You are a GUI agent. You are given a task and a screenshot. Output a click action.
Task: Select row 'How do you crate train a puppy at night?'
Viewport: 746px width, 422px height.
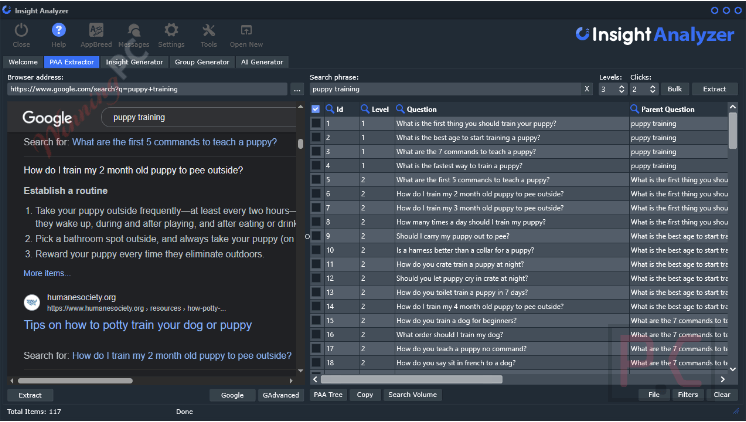pyautogui.click(x=519, y=264)
